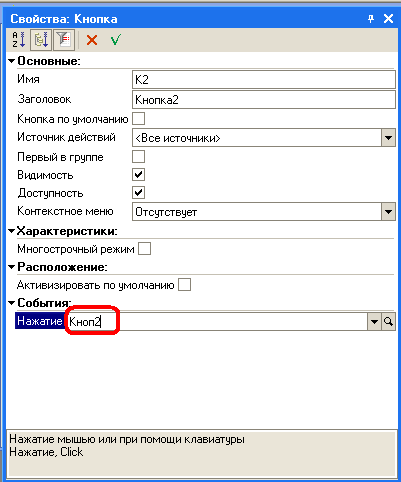The width and height of the screenshot is (401, 482).
Task: Click the pin icon in the title bar
Action: point(371,19)
